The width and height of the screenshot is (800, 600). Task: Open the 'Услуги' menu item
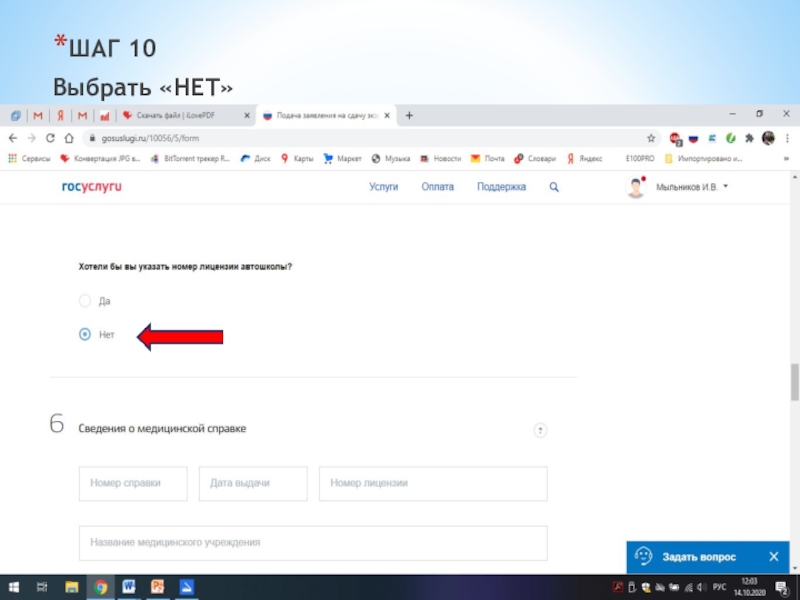pos(383,187)
